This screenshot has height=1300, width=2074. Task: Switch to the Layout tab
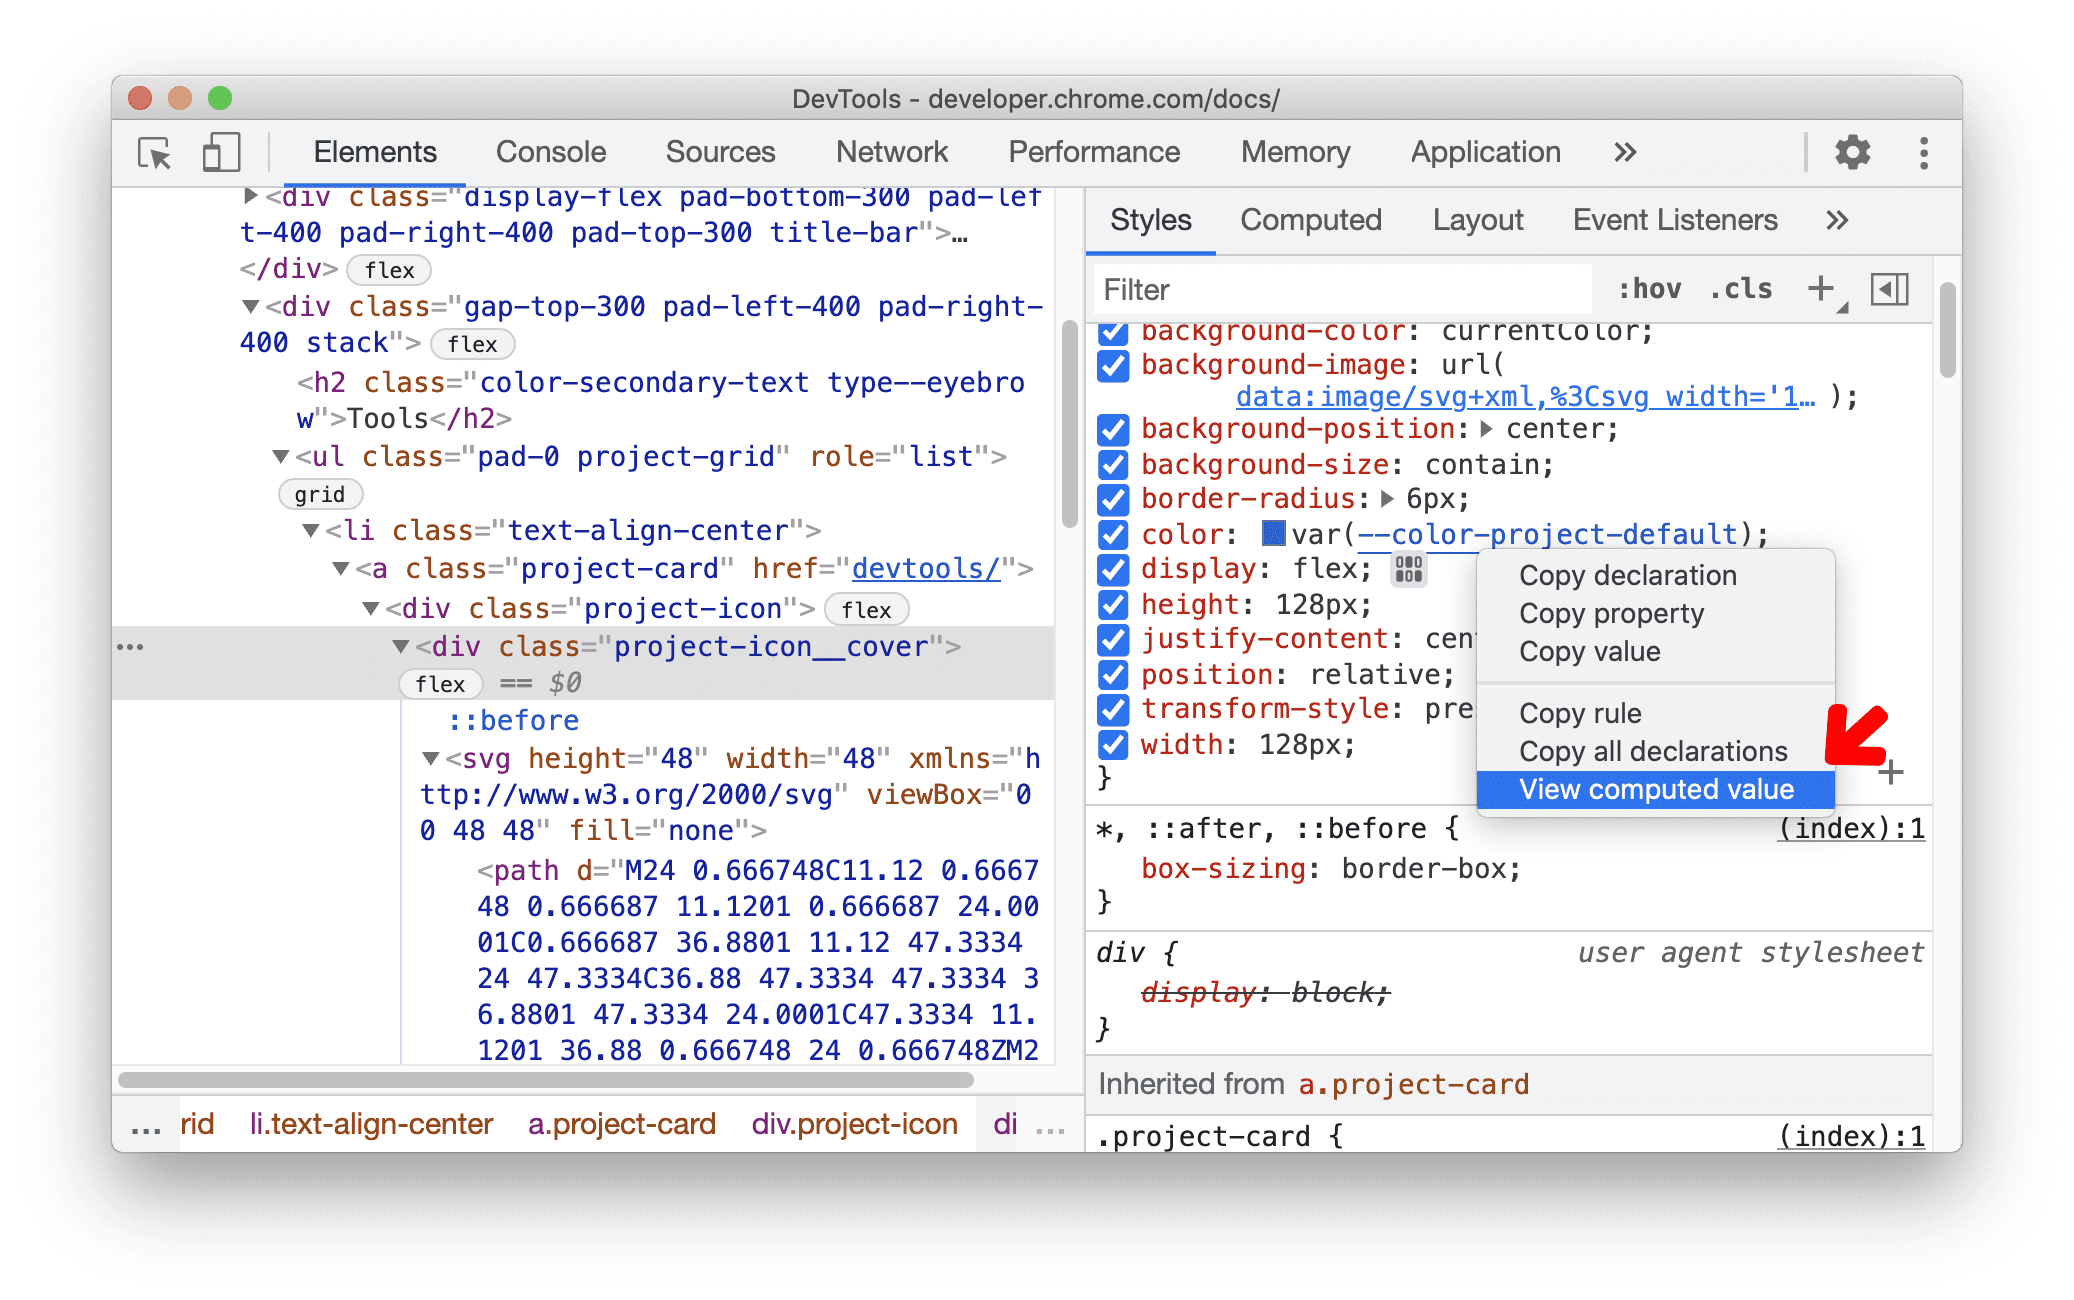pos(1474,220)
